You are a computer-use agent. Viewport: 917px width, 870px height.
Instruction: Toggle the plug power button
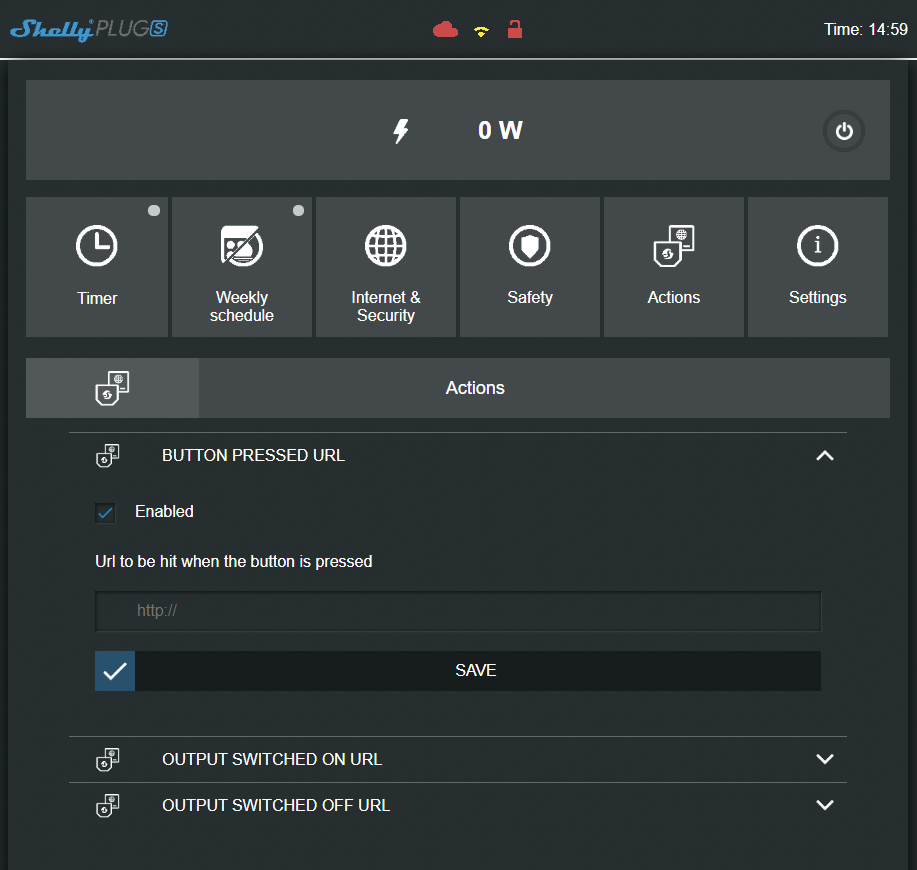point(844,131)
